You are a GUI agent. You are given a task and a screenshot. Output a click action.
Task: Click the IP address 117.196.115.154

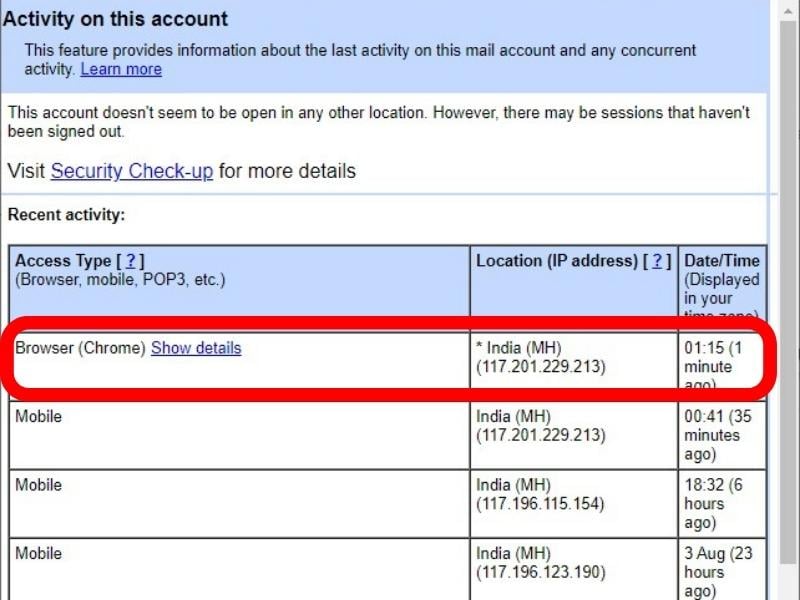(x=540, y=504)
